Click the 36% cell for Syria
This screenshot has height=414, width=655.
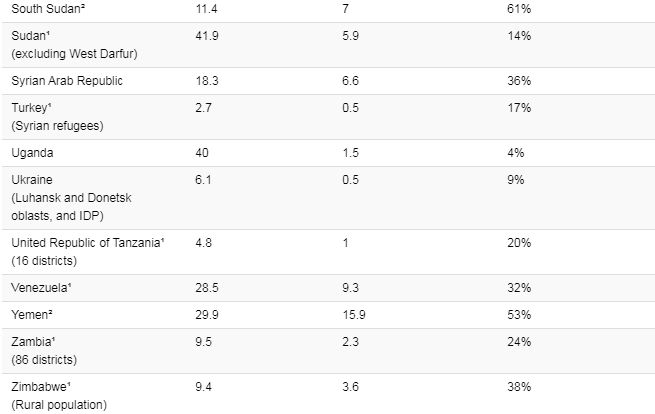click(x=518, y=80)
